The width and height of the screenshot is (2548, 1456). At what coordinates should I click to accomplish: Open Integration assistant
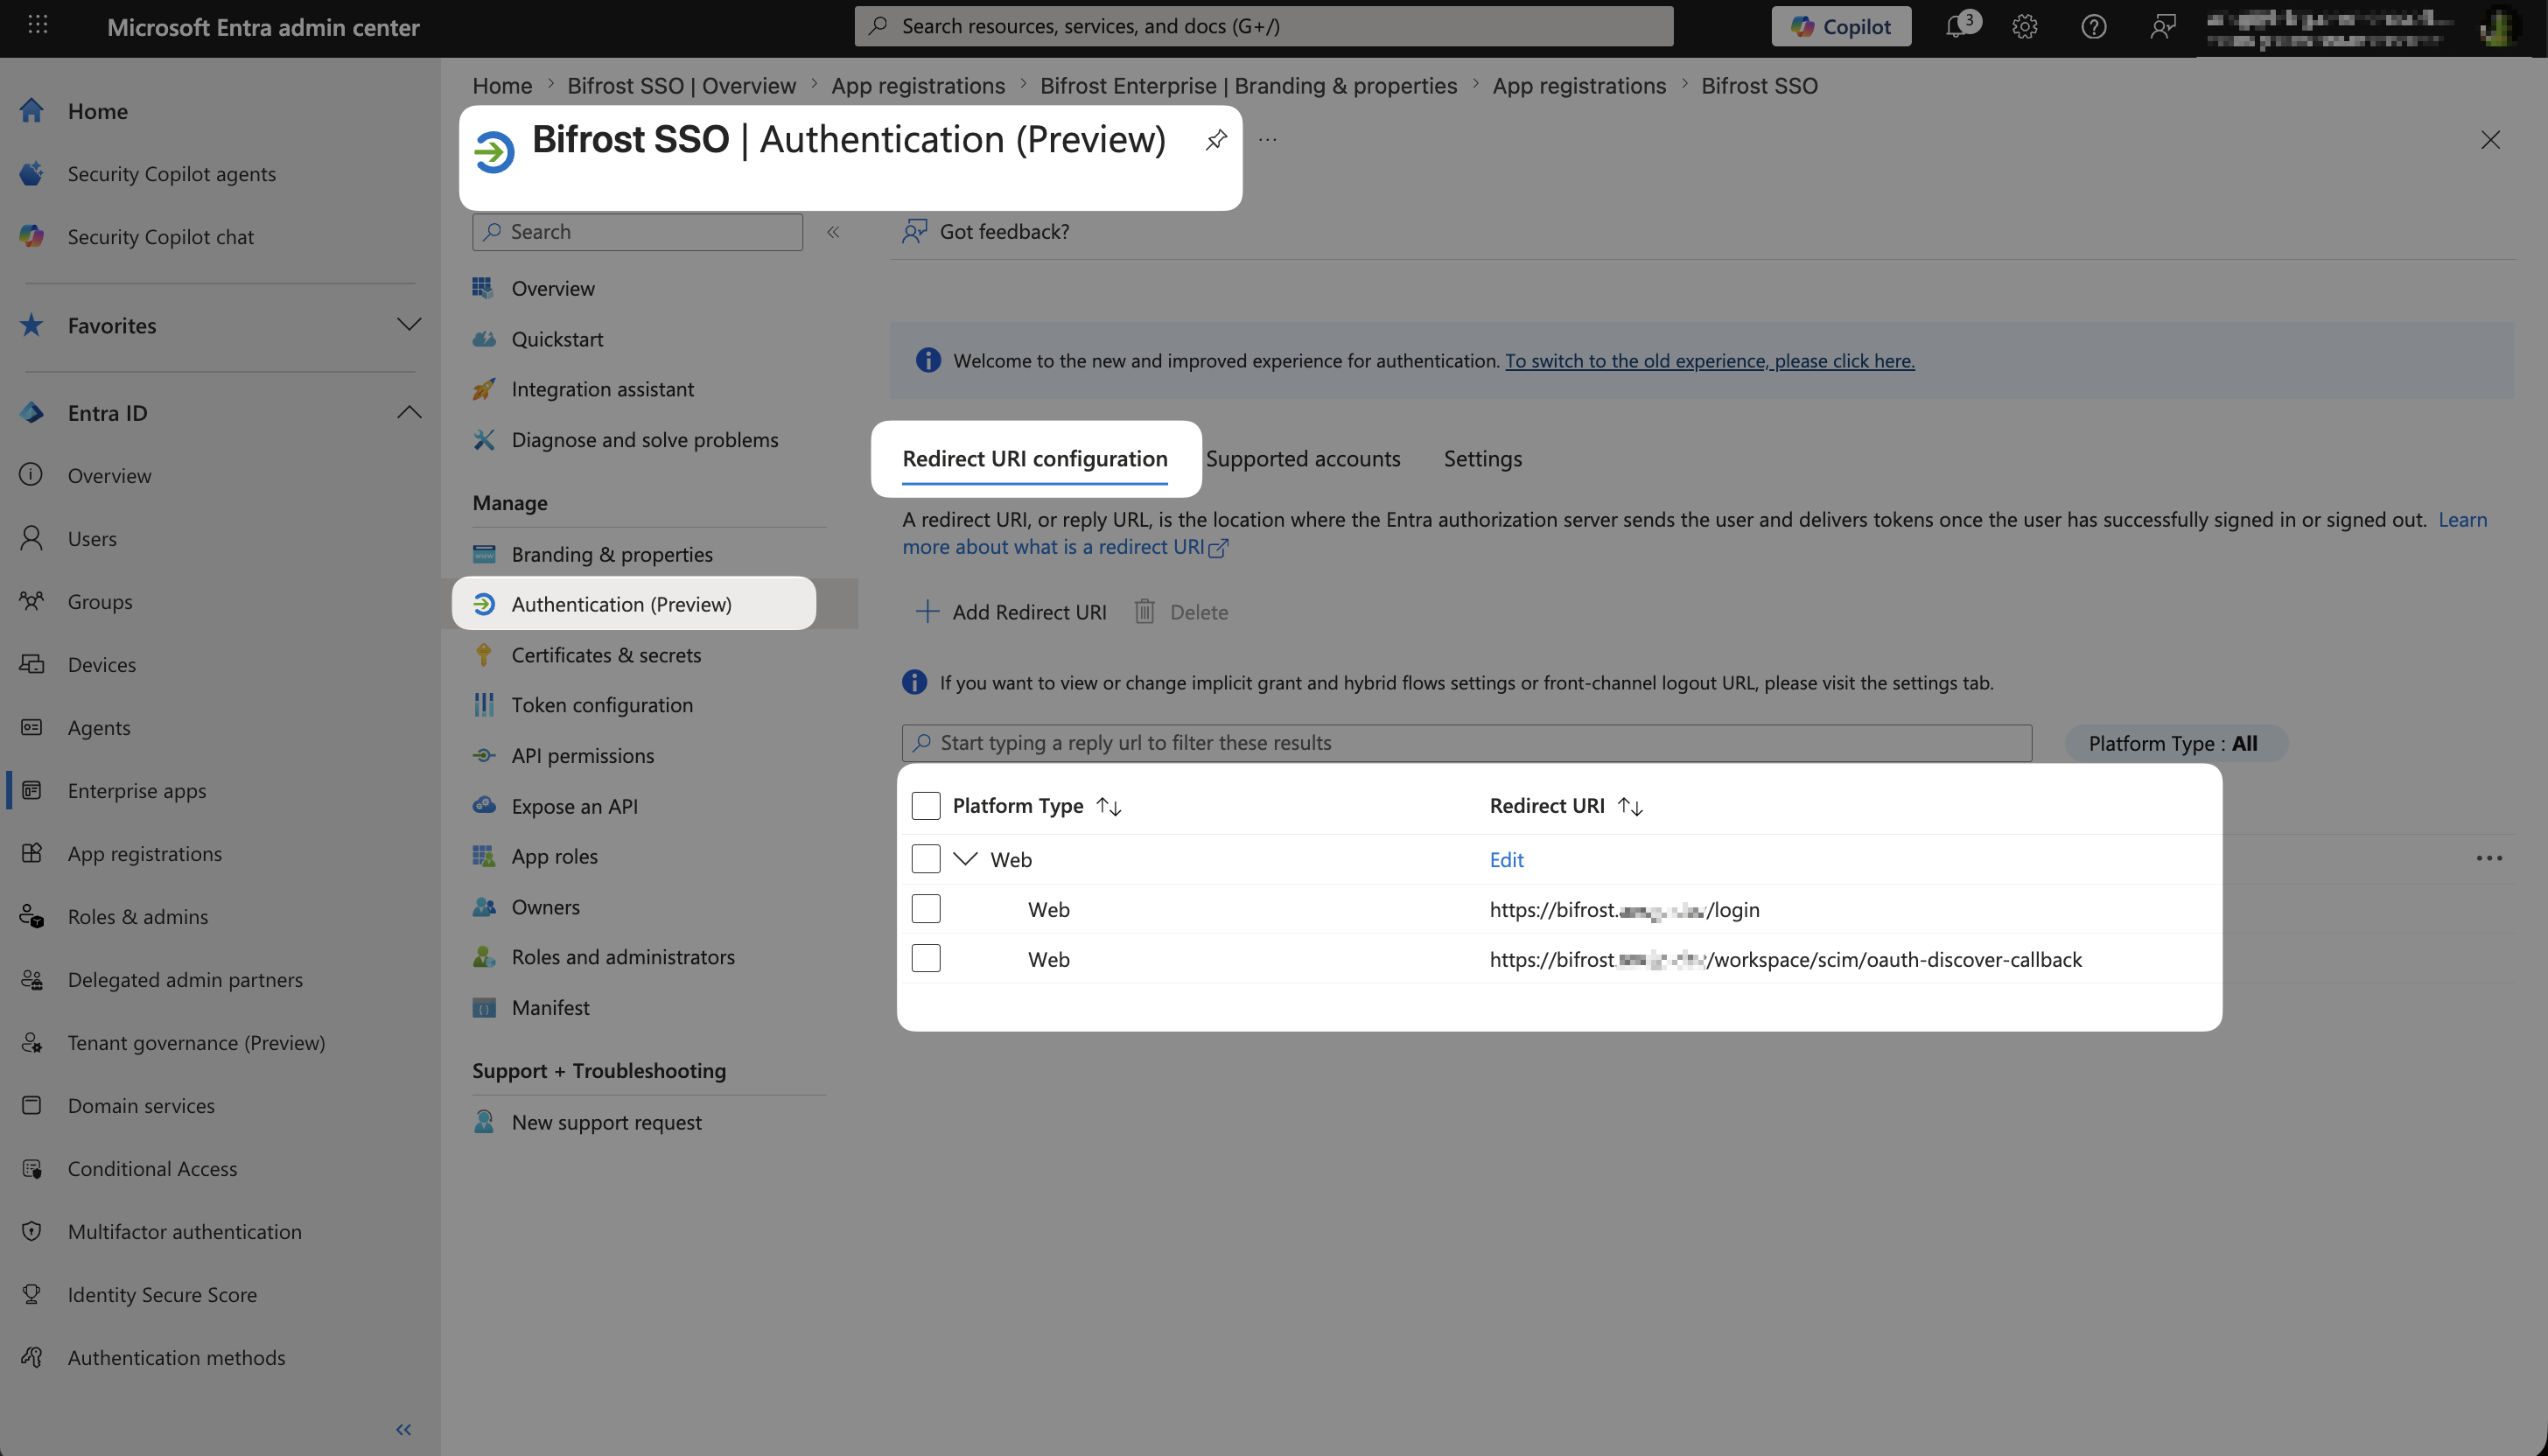[x=602, y=390]
